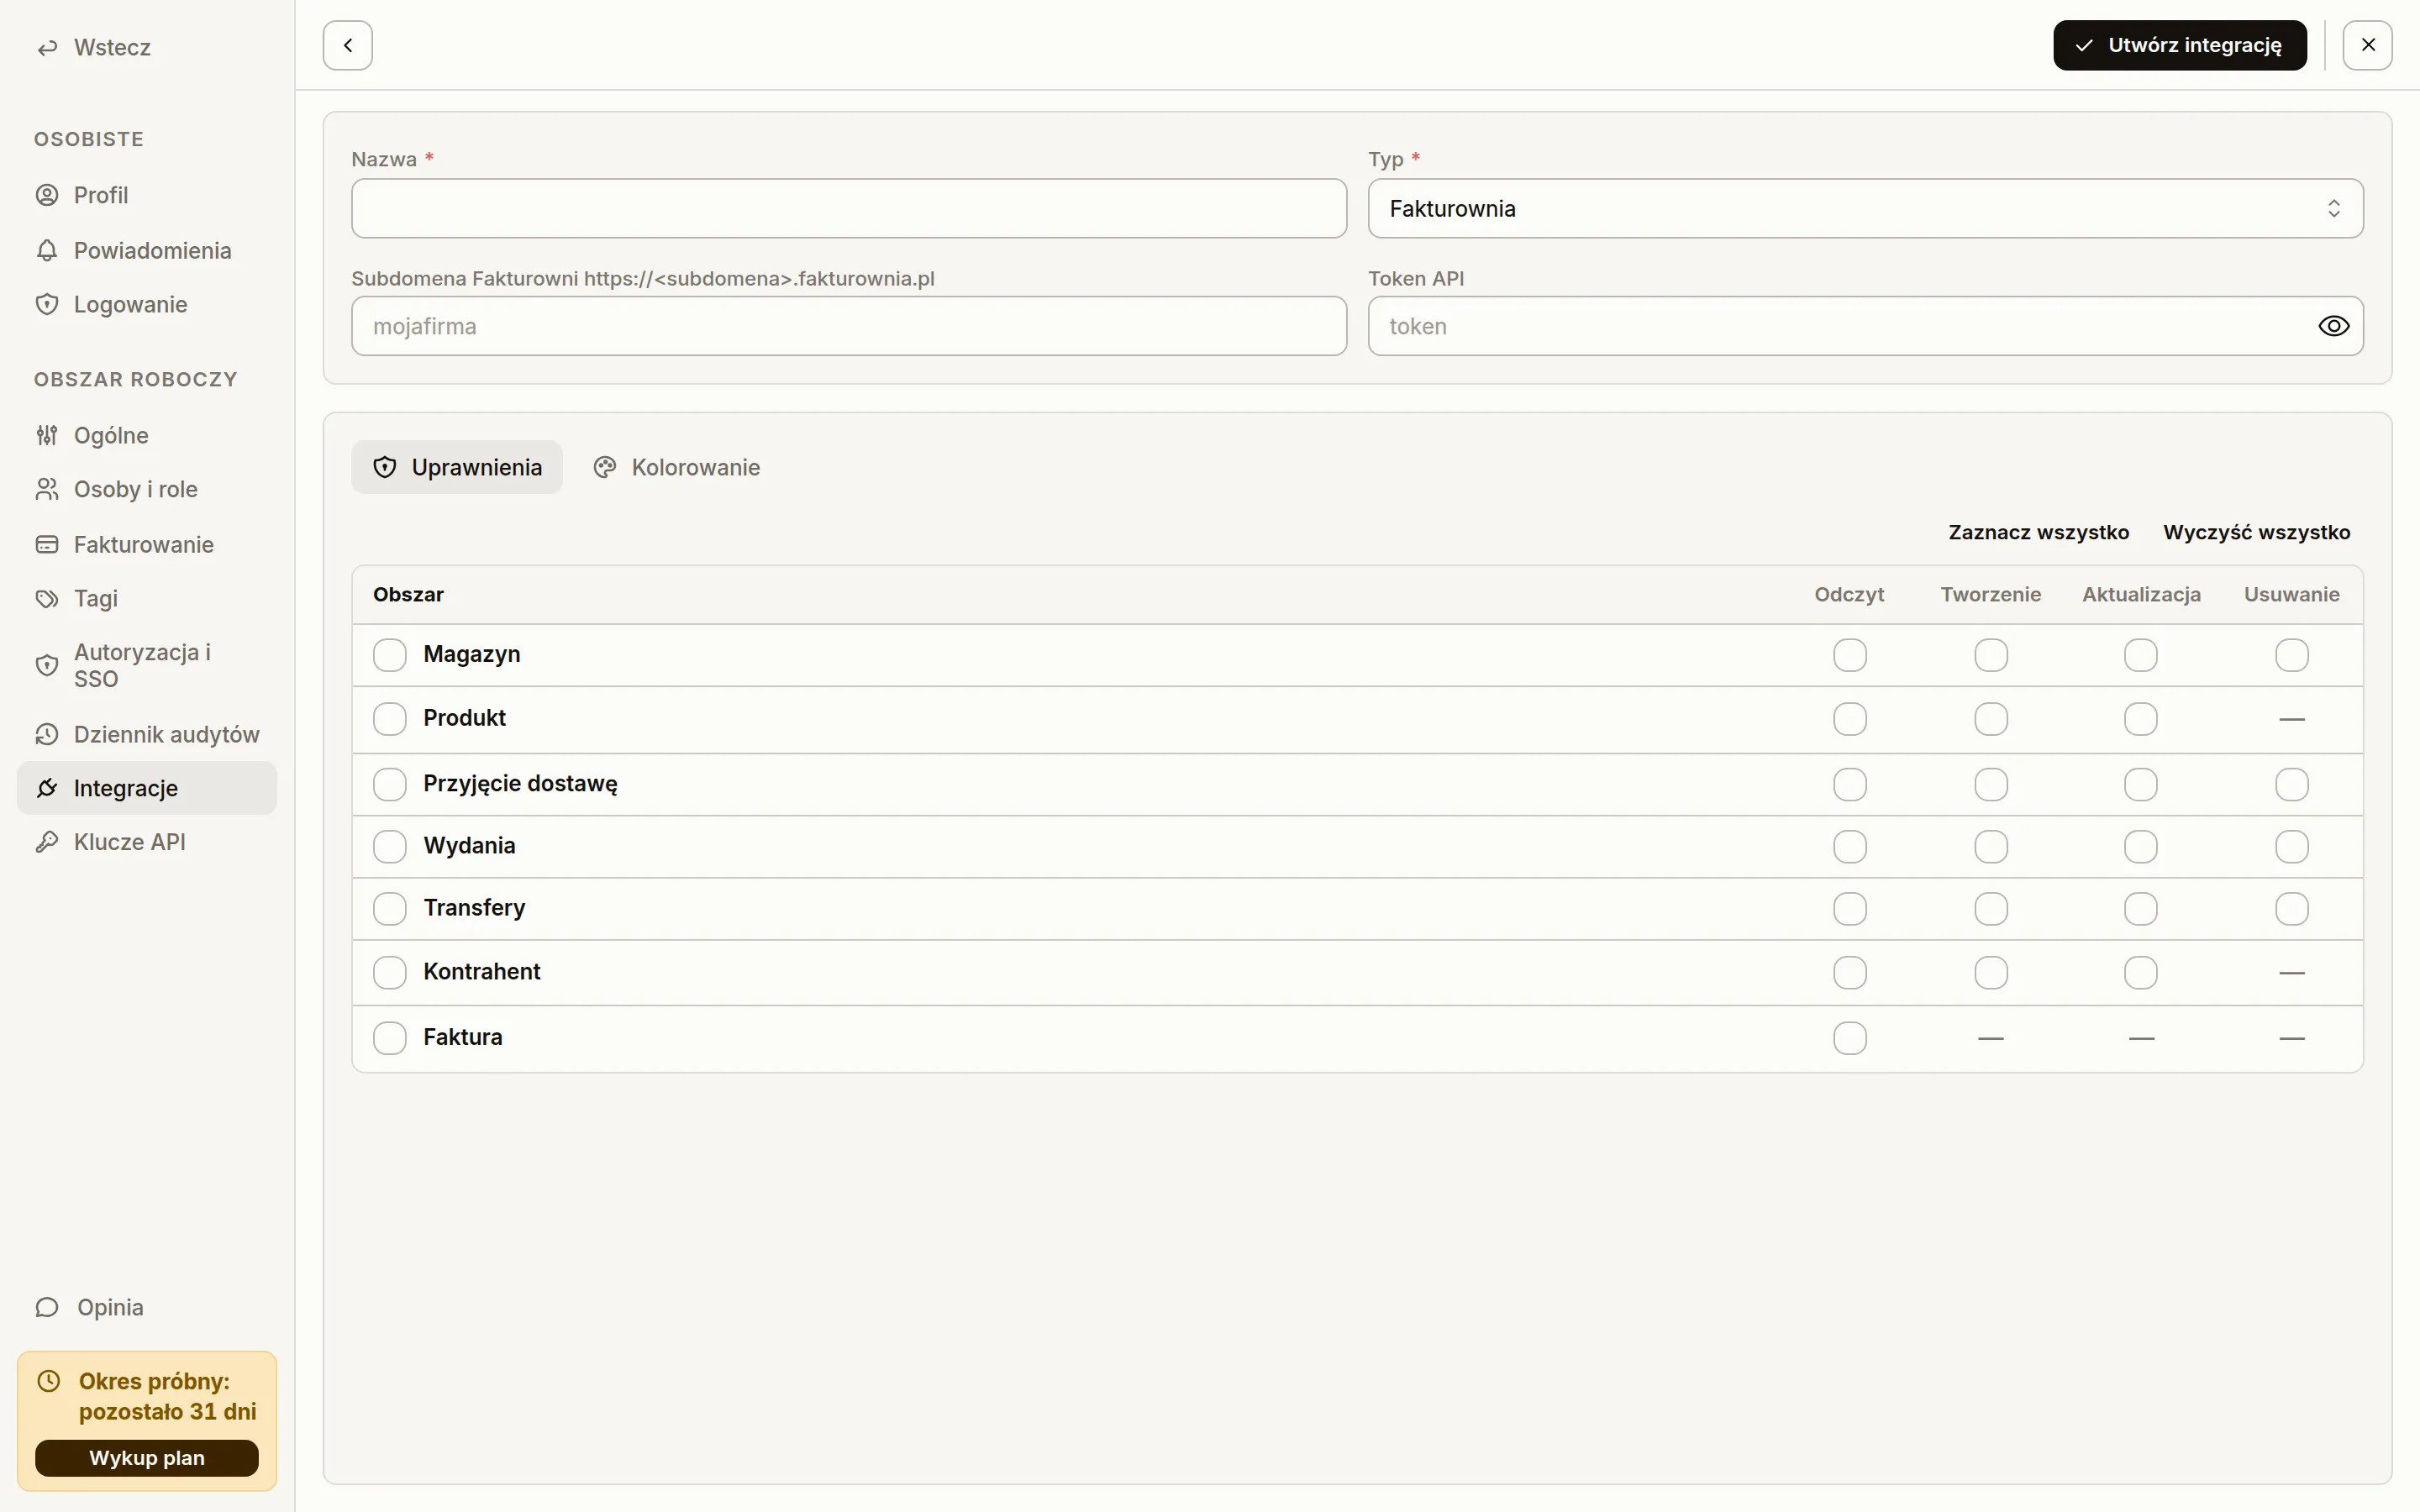Check the Magazyn row checkbox

390,655
